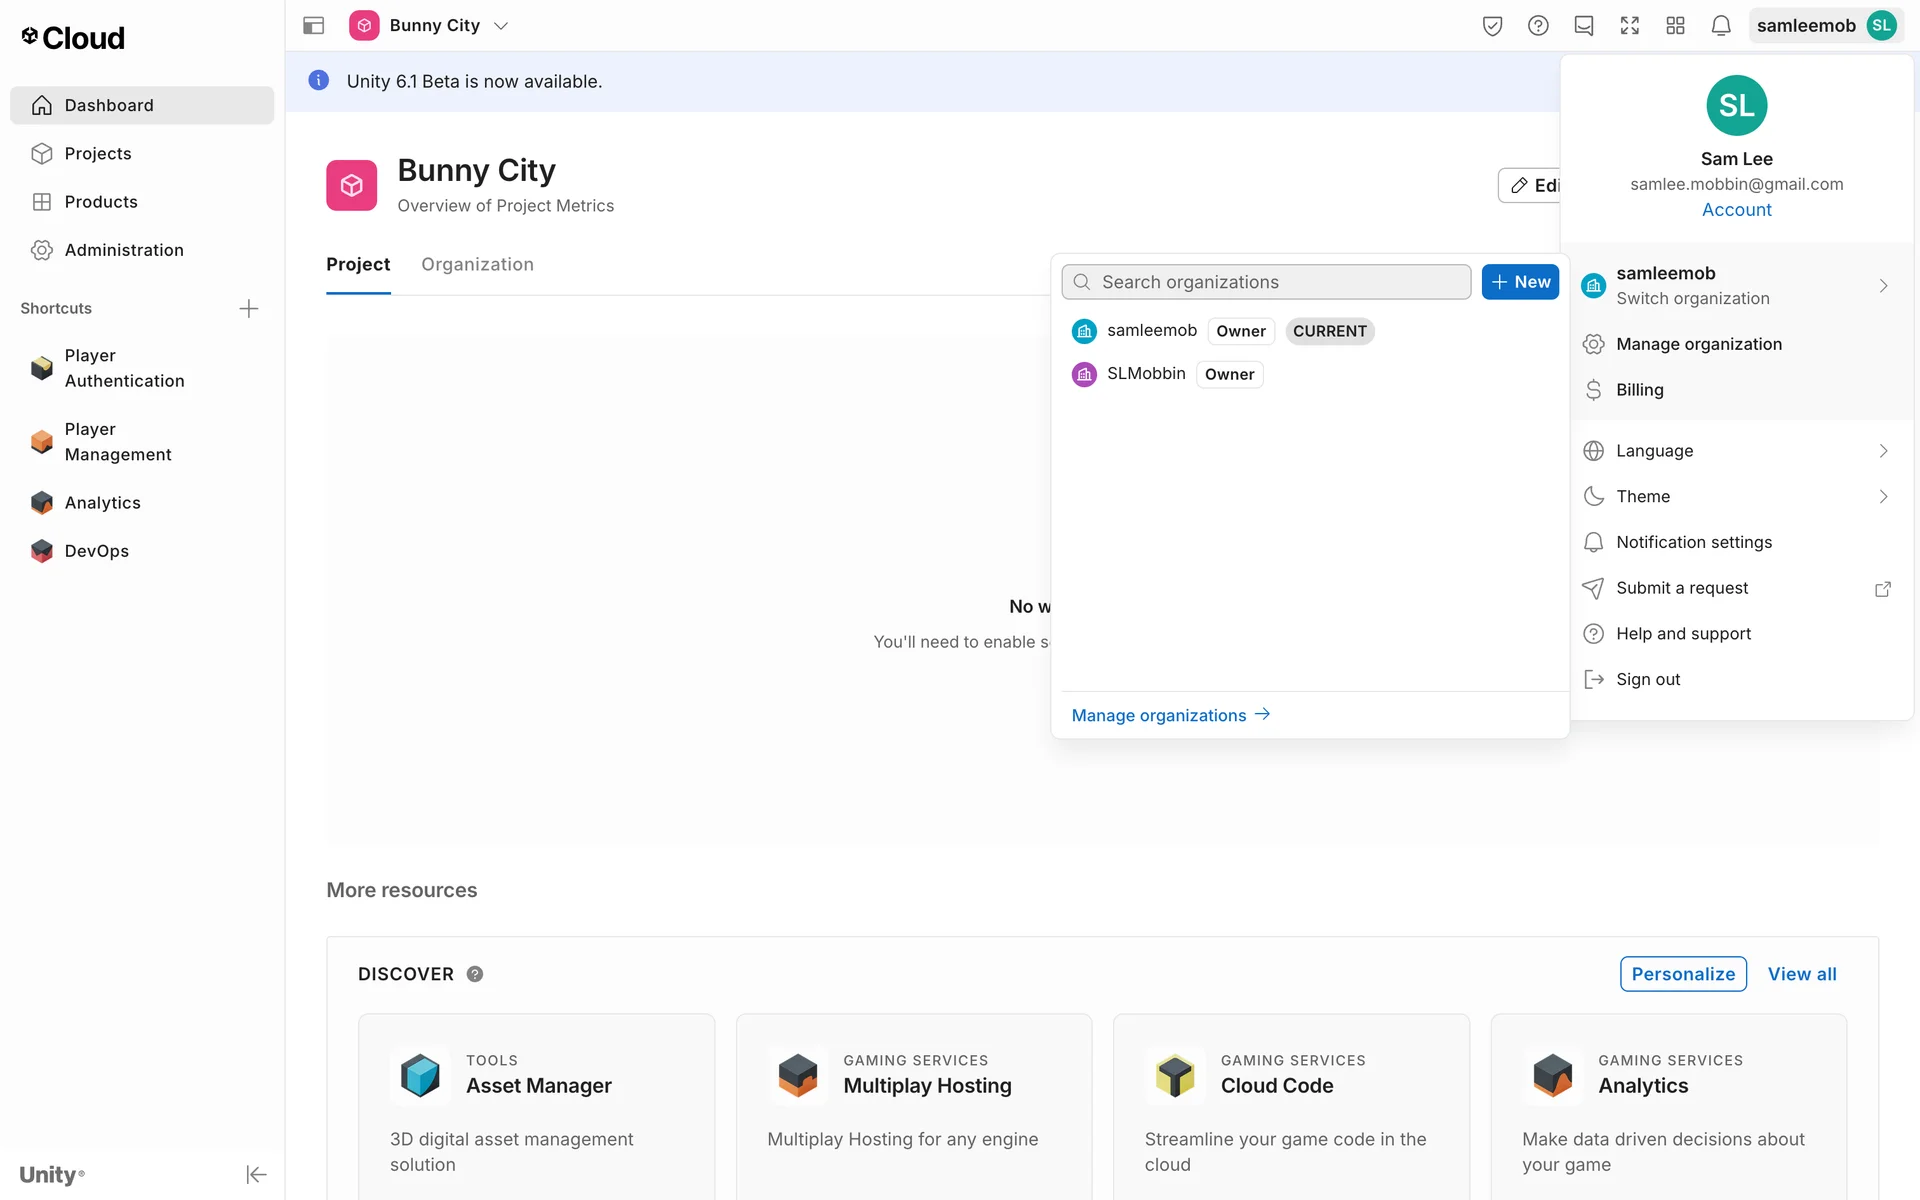Collapse the sidebar with arrow icon
Image resolution: width=1920 pixels, height=1200 pixels.
pyautogui.click(x=256, y=1174)
